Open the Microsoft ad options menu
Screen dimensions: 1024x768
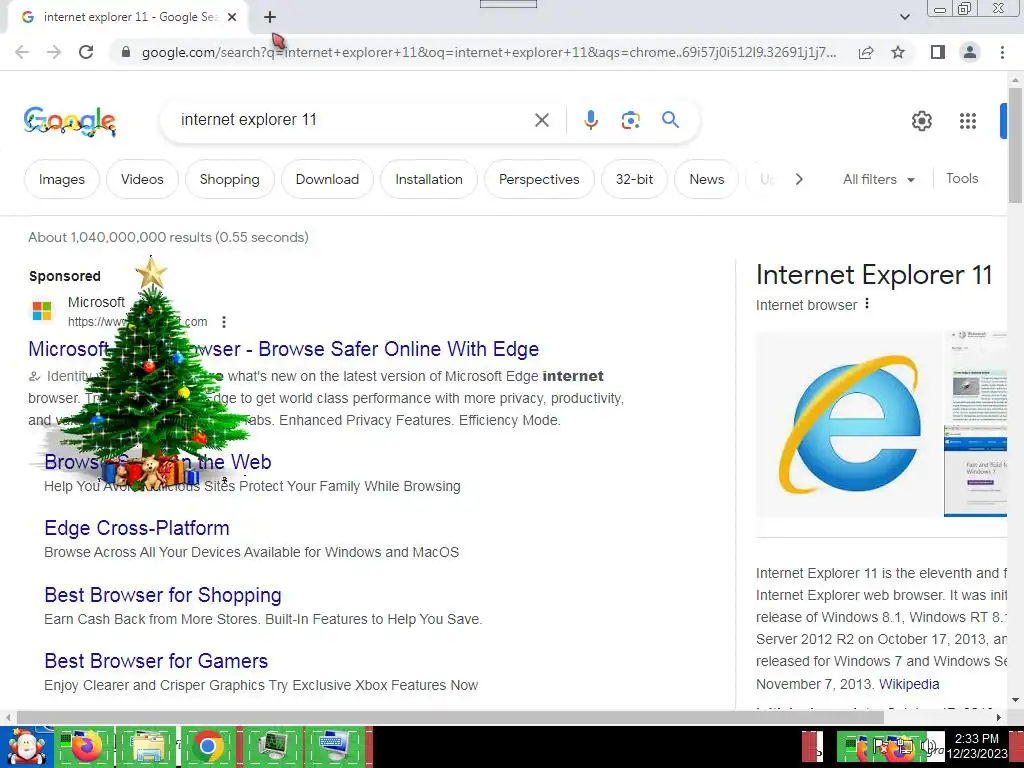[224, 322]
